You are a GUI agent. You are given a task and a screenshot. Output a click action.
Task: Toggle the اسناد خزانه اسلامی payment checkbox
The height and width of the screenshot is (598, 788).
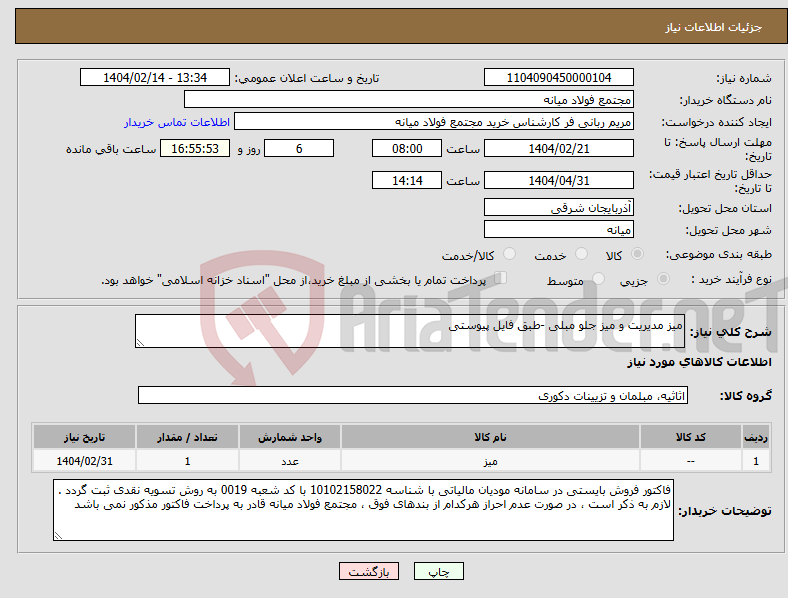pyautogui.click(x=501, y=278)
